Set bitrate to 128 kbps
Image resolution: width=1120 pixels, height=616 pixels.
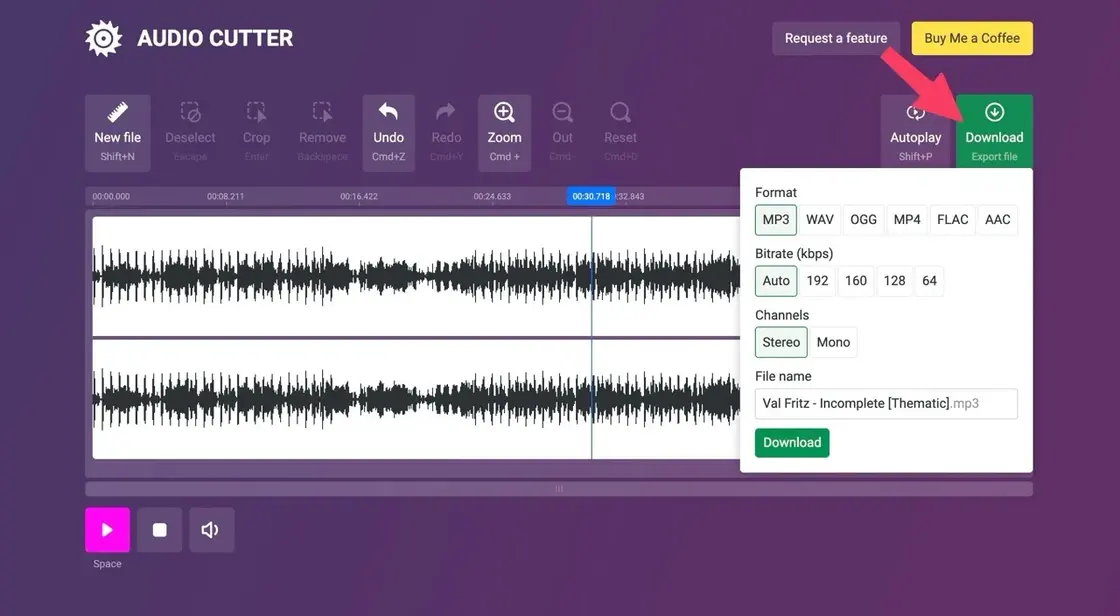[x=895, y=281]
